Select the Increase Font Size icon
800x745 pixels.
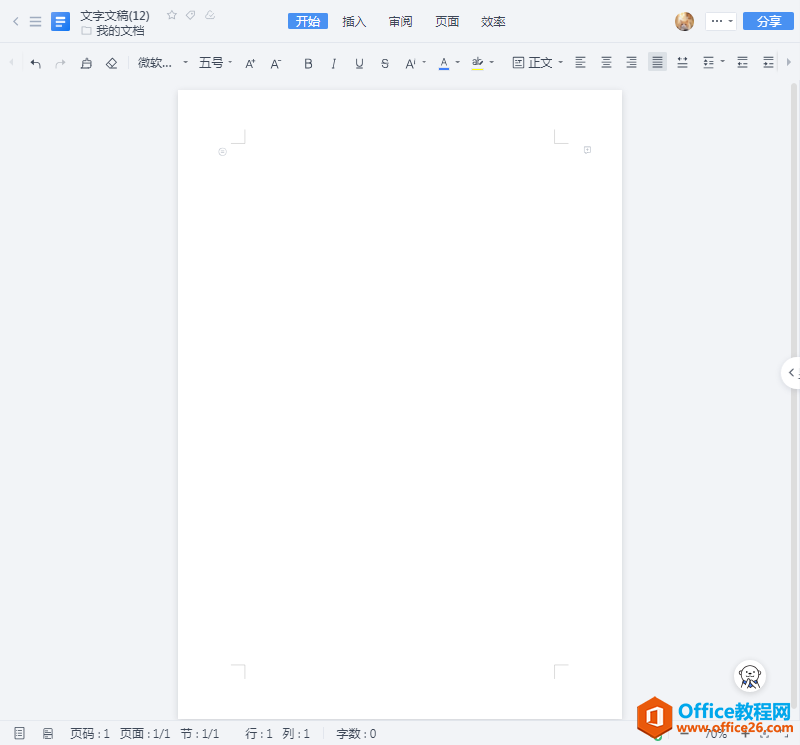[249, 62]
